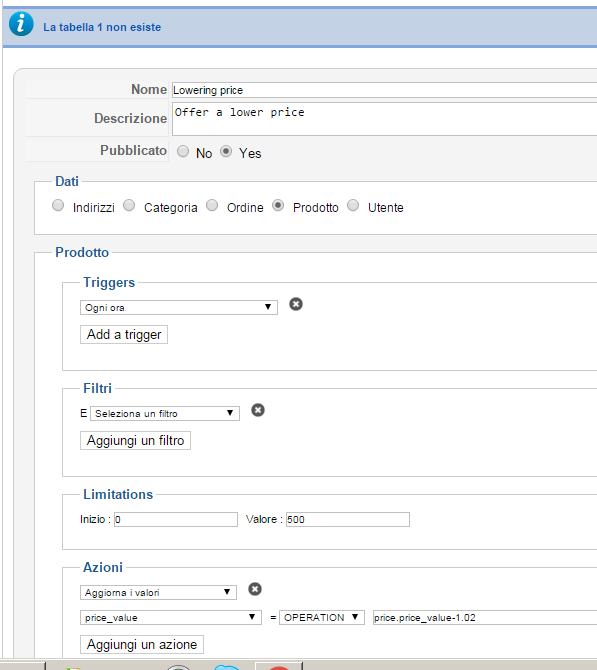Open the 'Seleziona un filtro' dropdown

coord(165,413)
